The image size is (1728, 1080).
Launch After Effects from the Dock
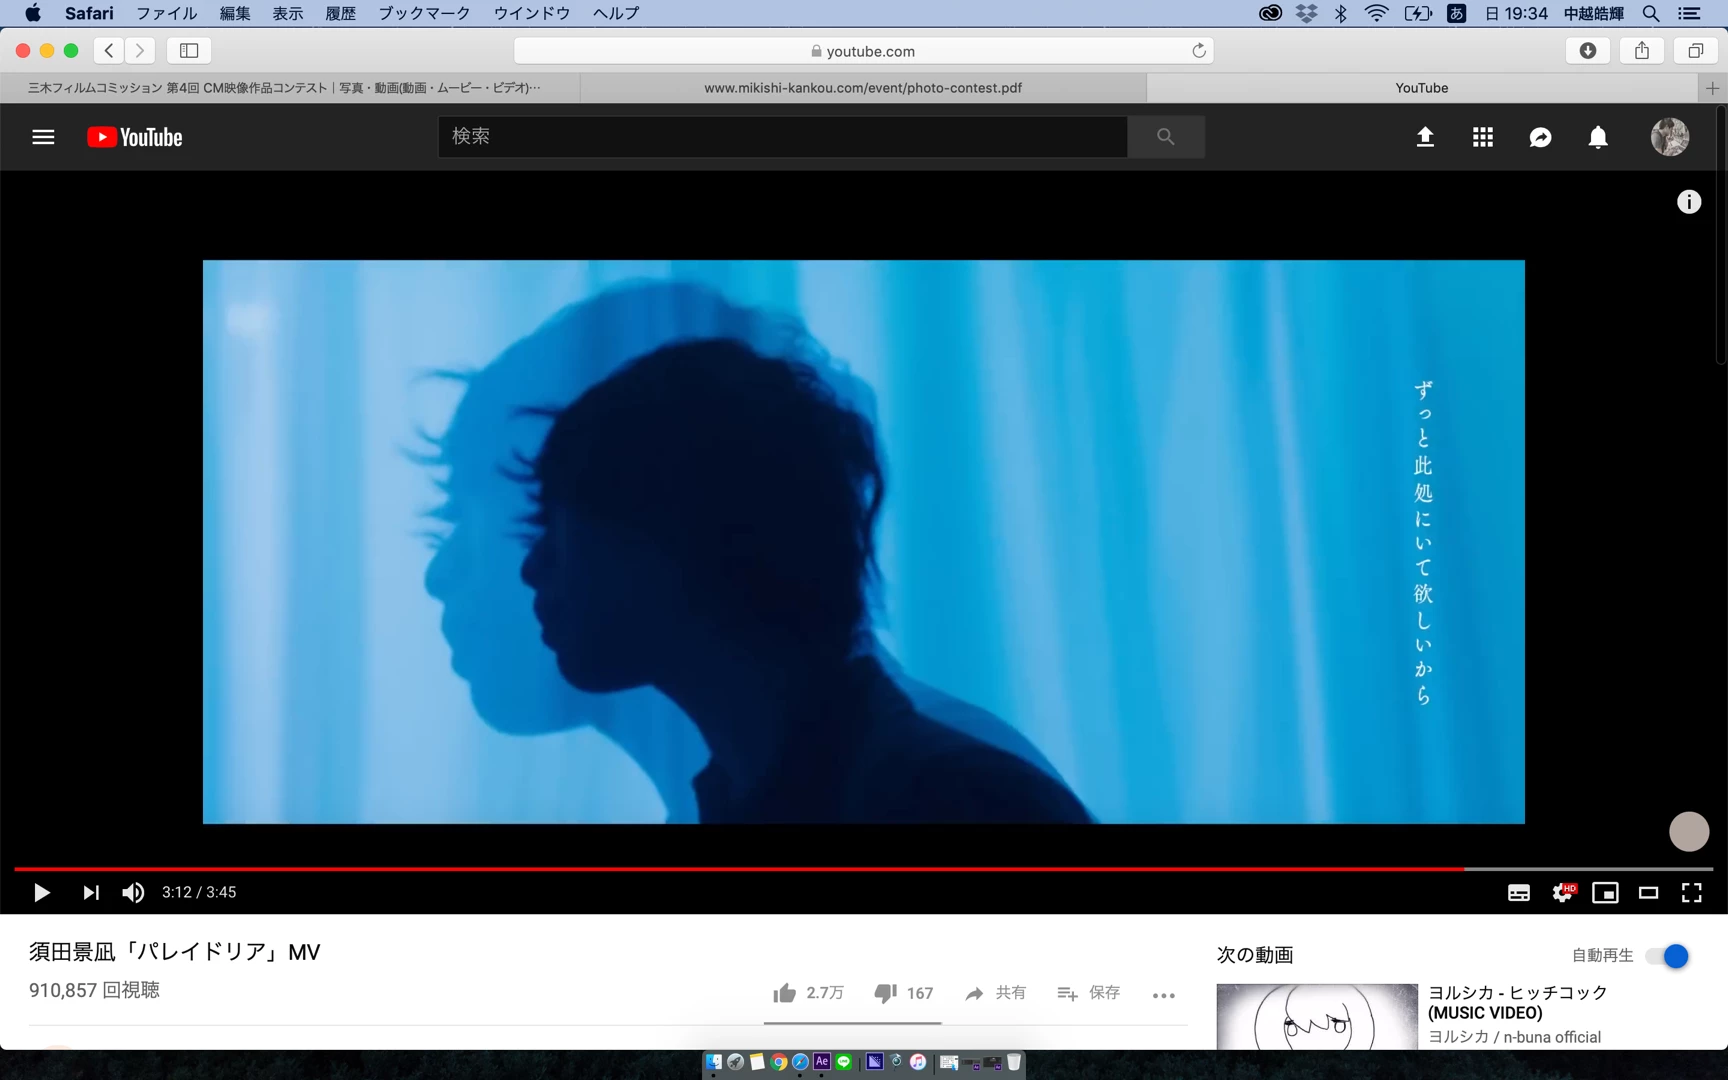tap(822, 1061)
